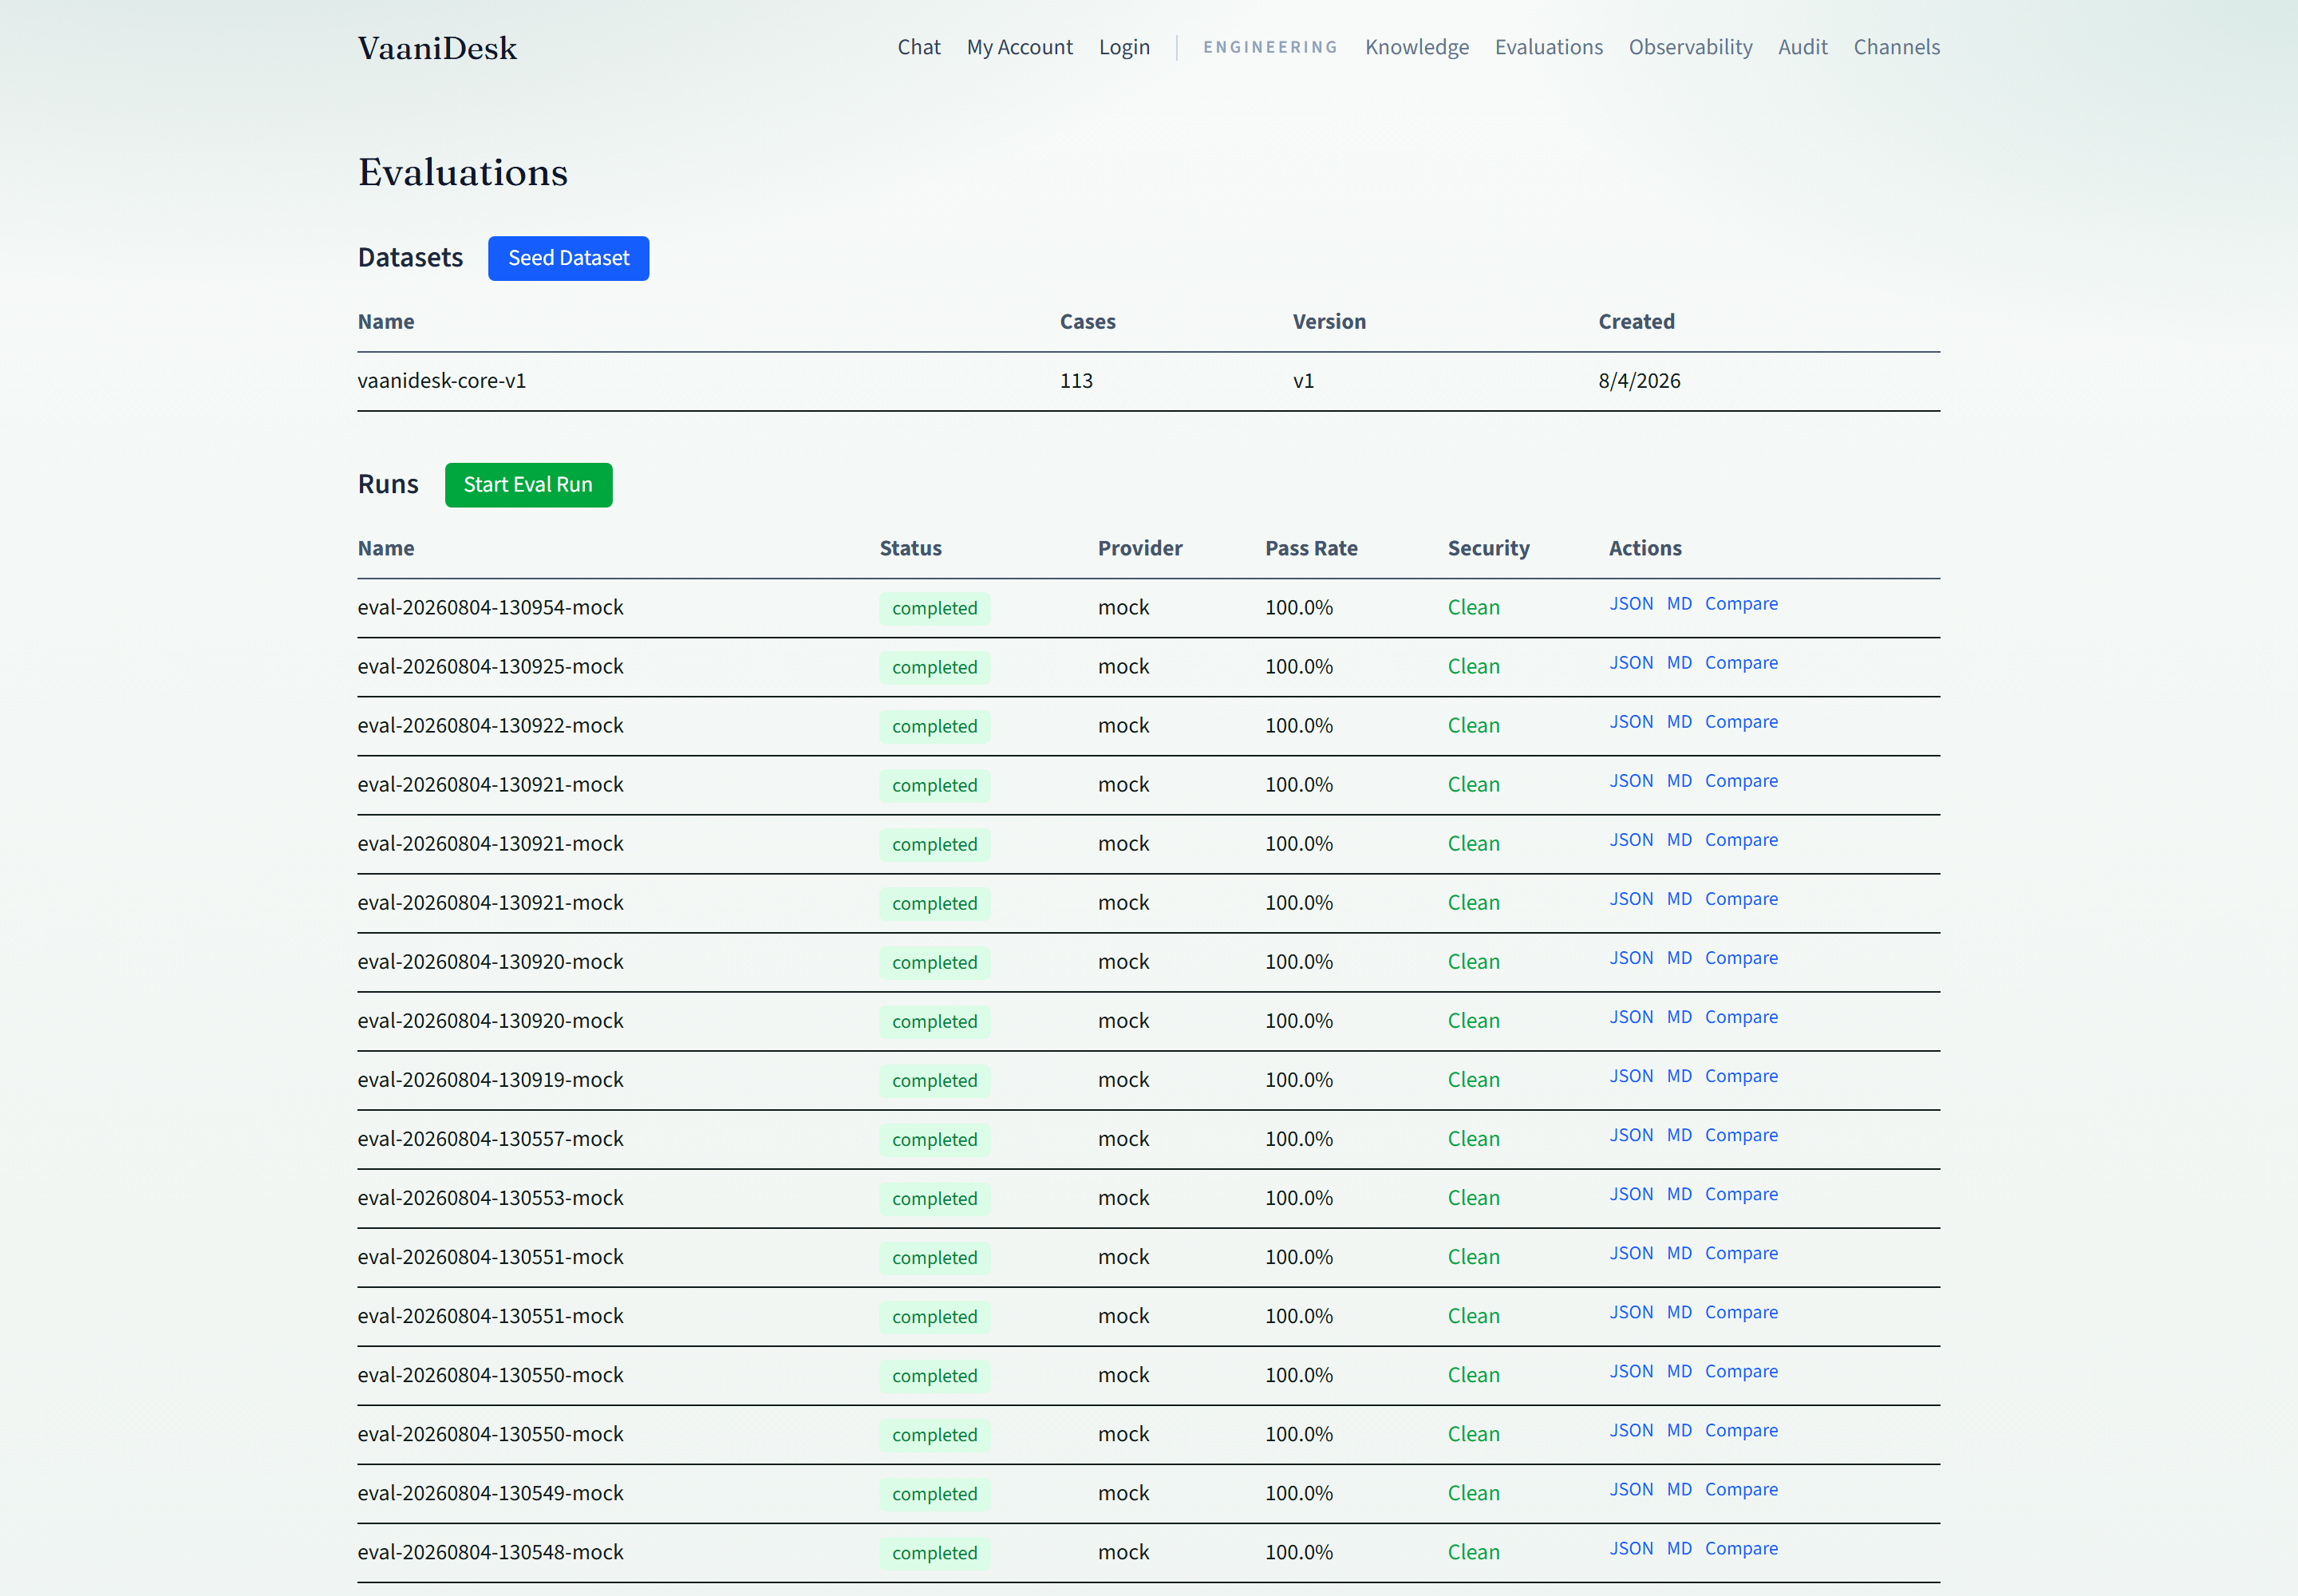Switch to Observability page
Image resolution: width=2298 pixels, height=1596 pixels.
point(1690,47)
